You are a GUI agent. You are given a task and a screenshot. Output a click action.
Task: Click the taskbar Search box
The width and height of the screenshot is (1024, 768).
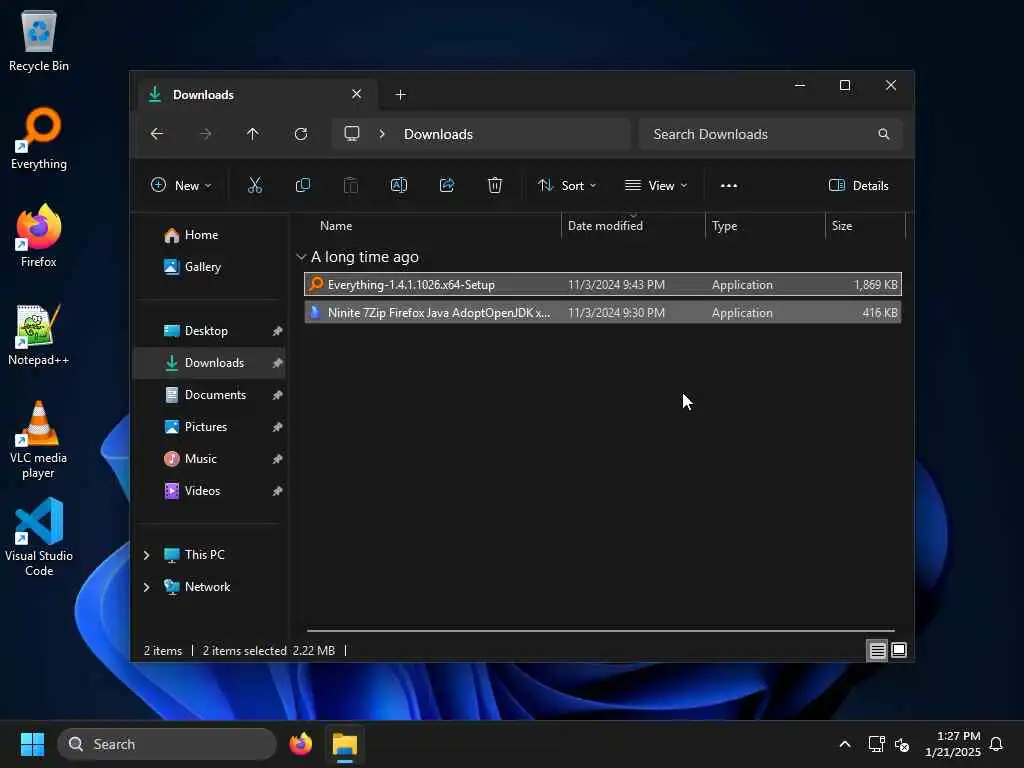pyautogui.click(x=167, y=744)
